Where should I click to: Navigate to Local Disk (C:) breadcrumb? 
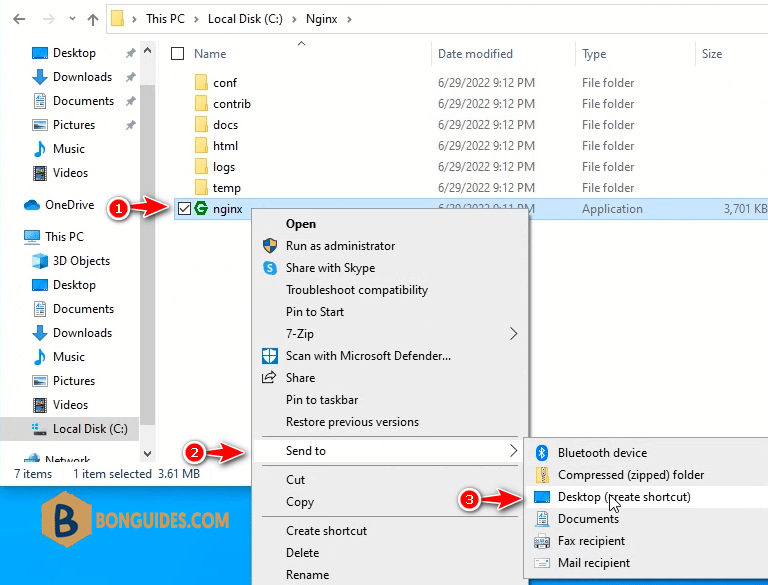(x=245, y=19)
